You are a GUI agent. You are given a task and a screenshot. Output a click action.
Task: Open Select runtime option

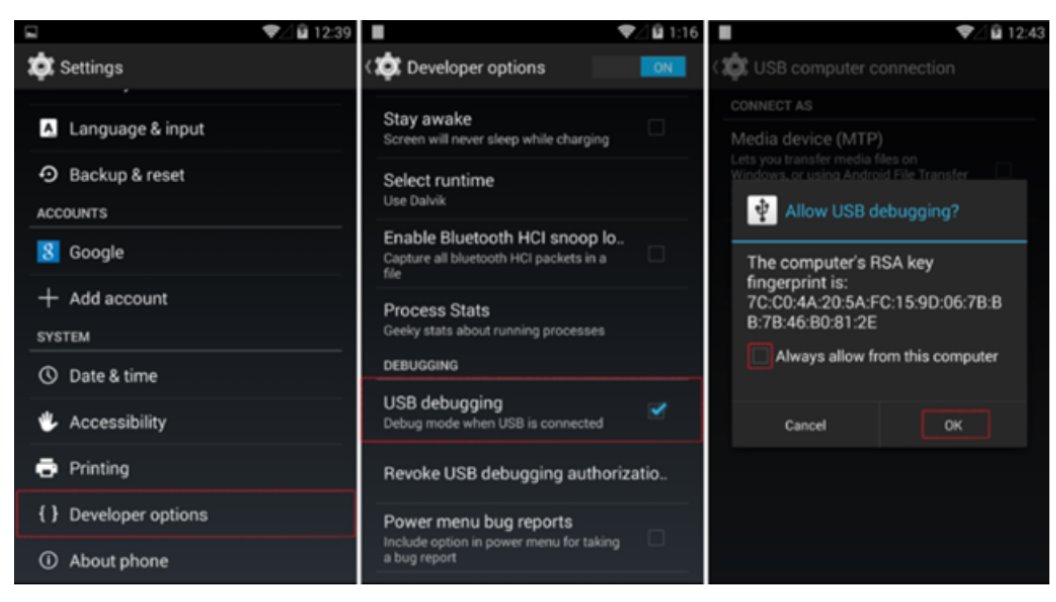tap(532, 189)
